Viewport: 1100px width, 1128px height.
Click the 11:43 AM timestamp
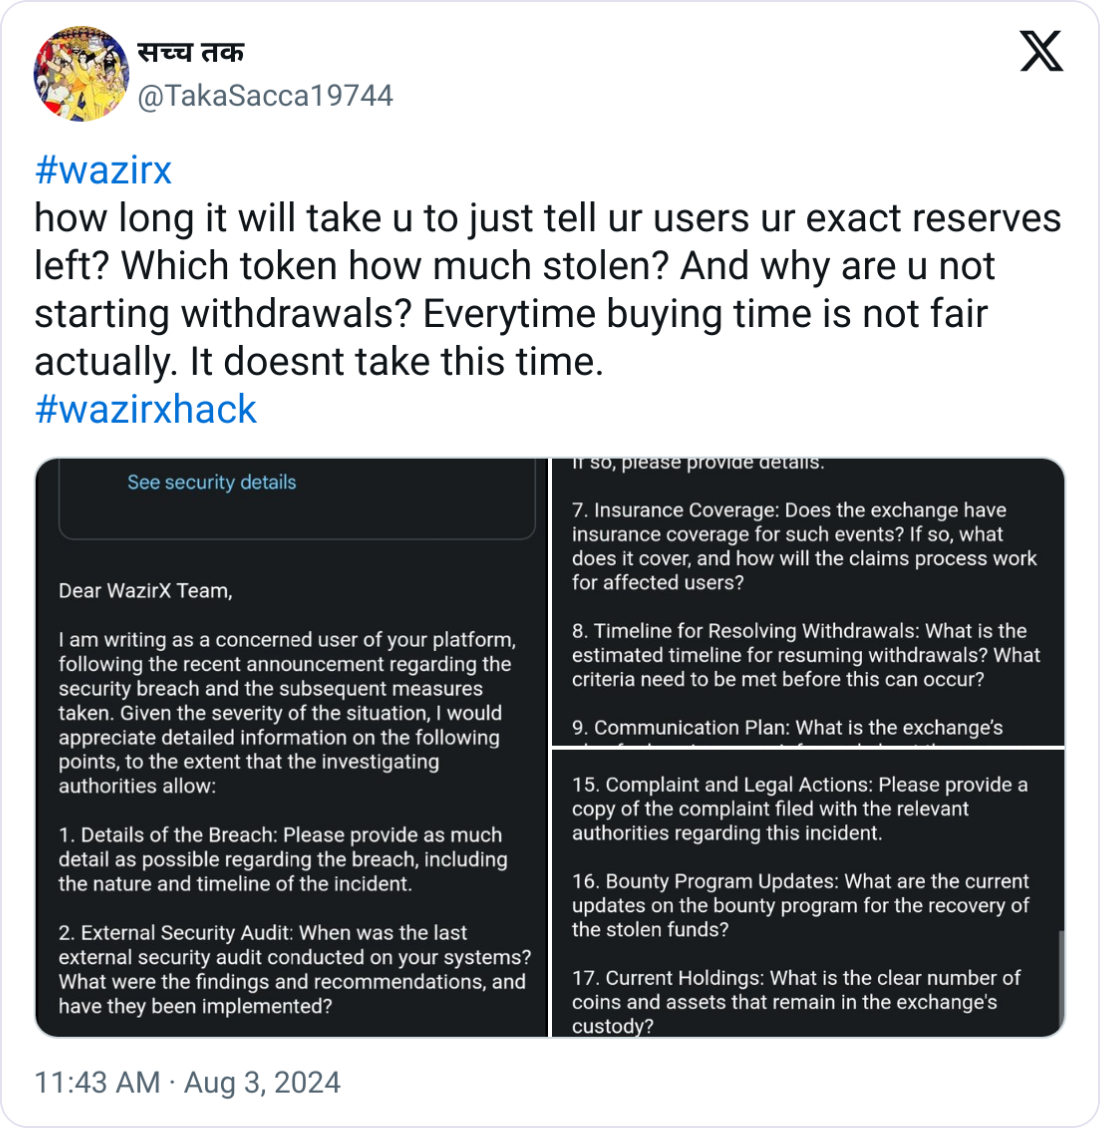pyautogui.click(x=97, y=1082)
